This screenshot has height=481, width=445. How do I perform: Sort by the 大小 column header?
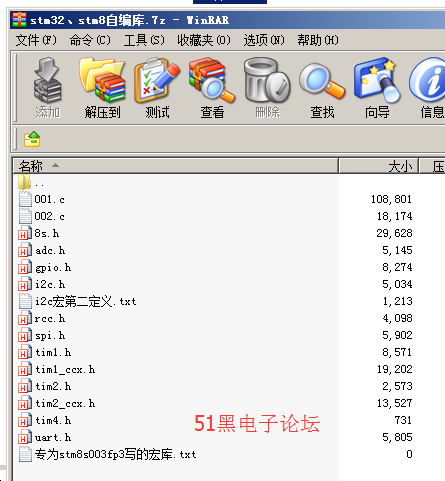(379, 166)
